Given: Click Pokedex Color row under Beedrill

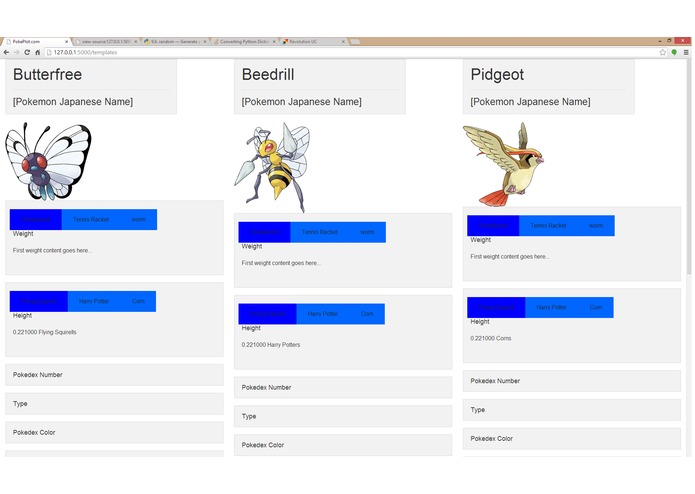Looking at the screenshot, I should 343,445.
